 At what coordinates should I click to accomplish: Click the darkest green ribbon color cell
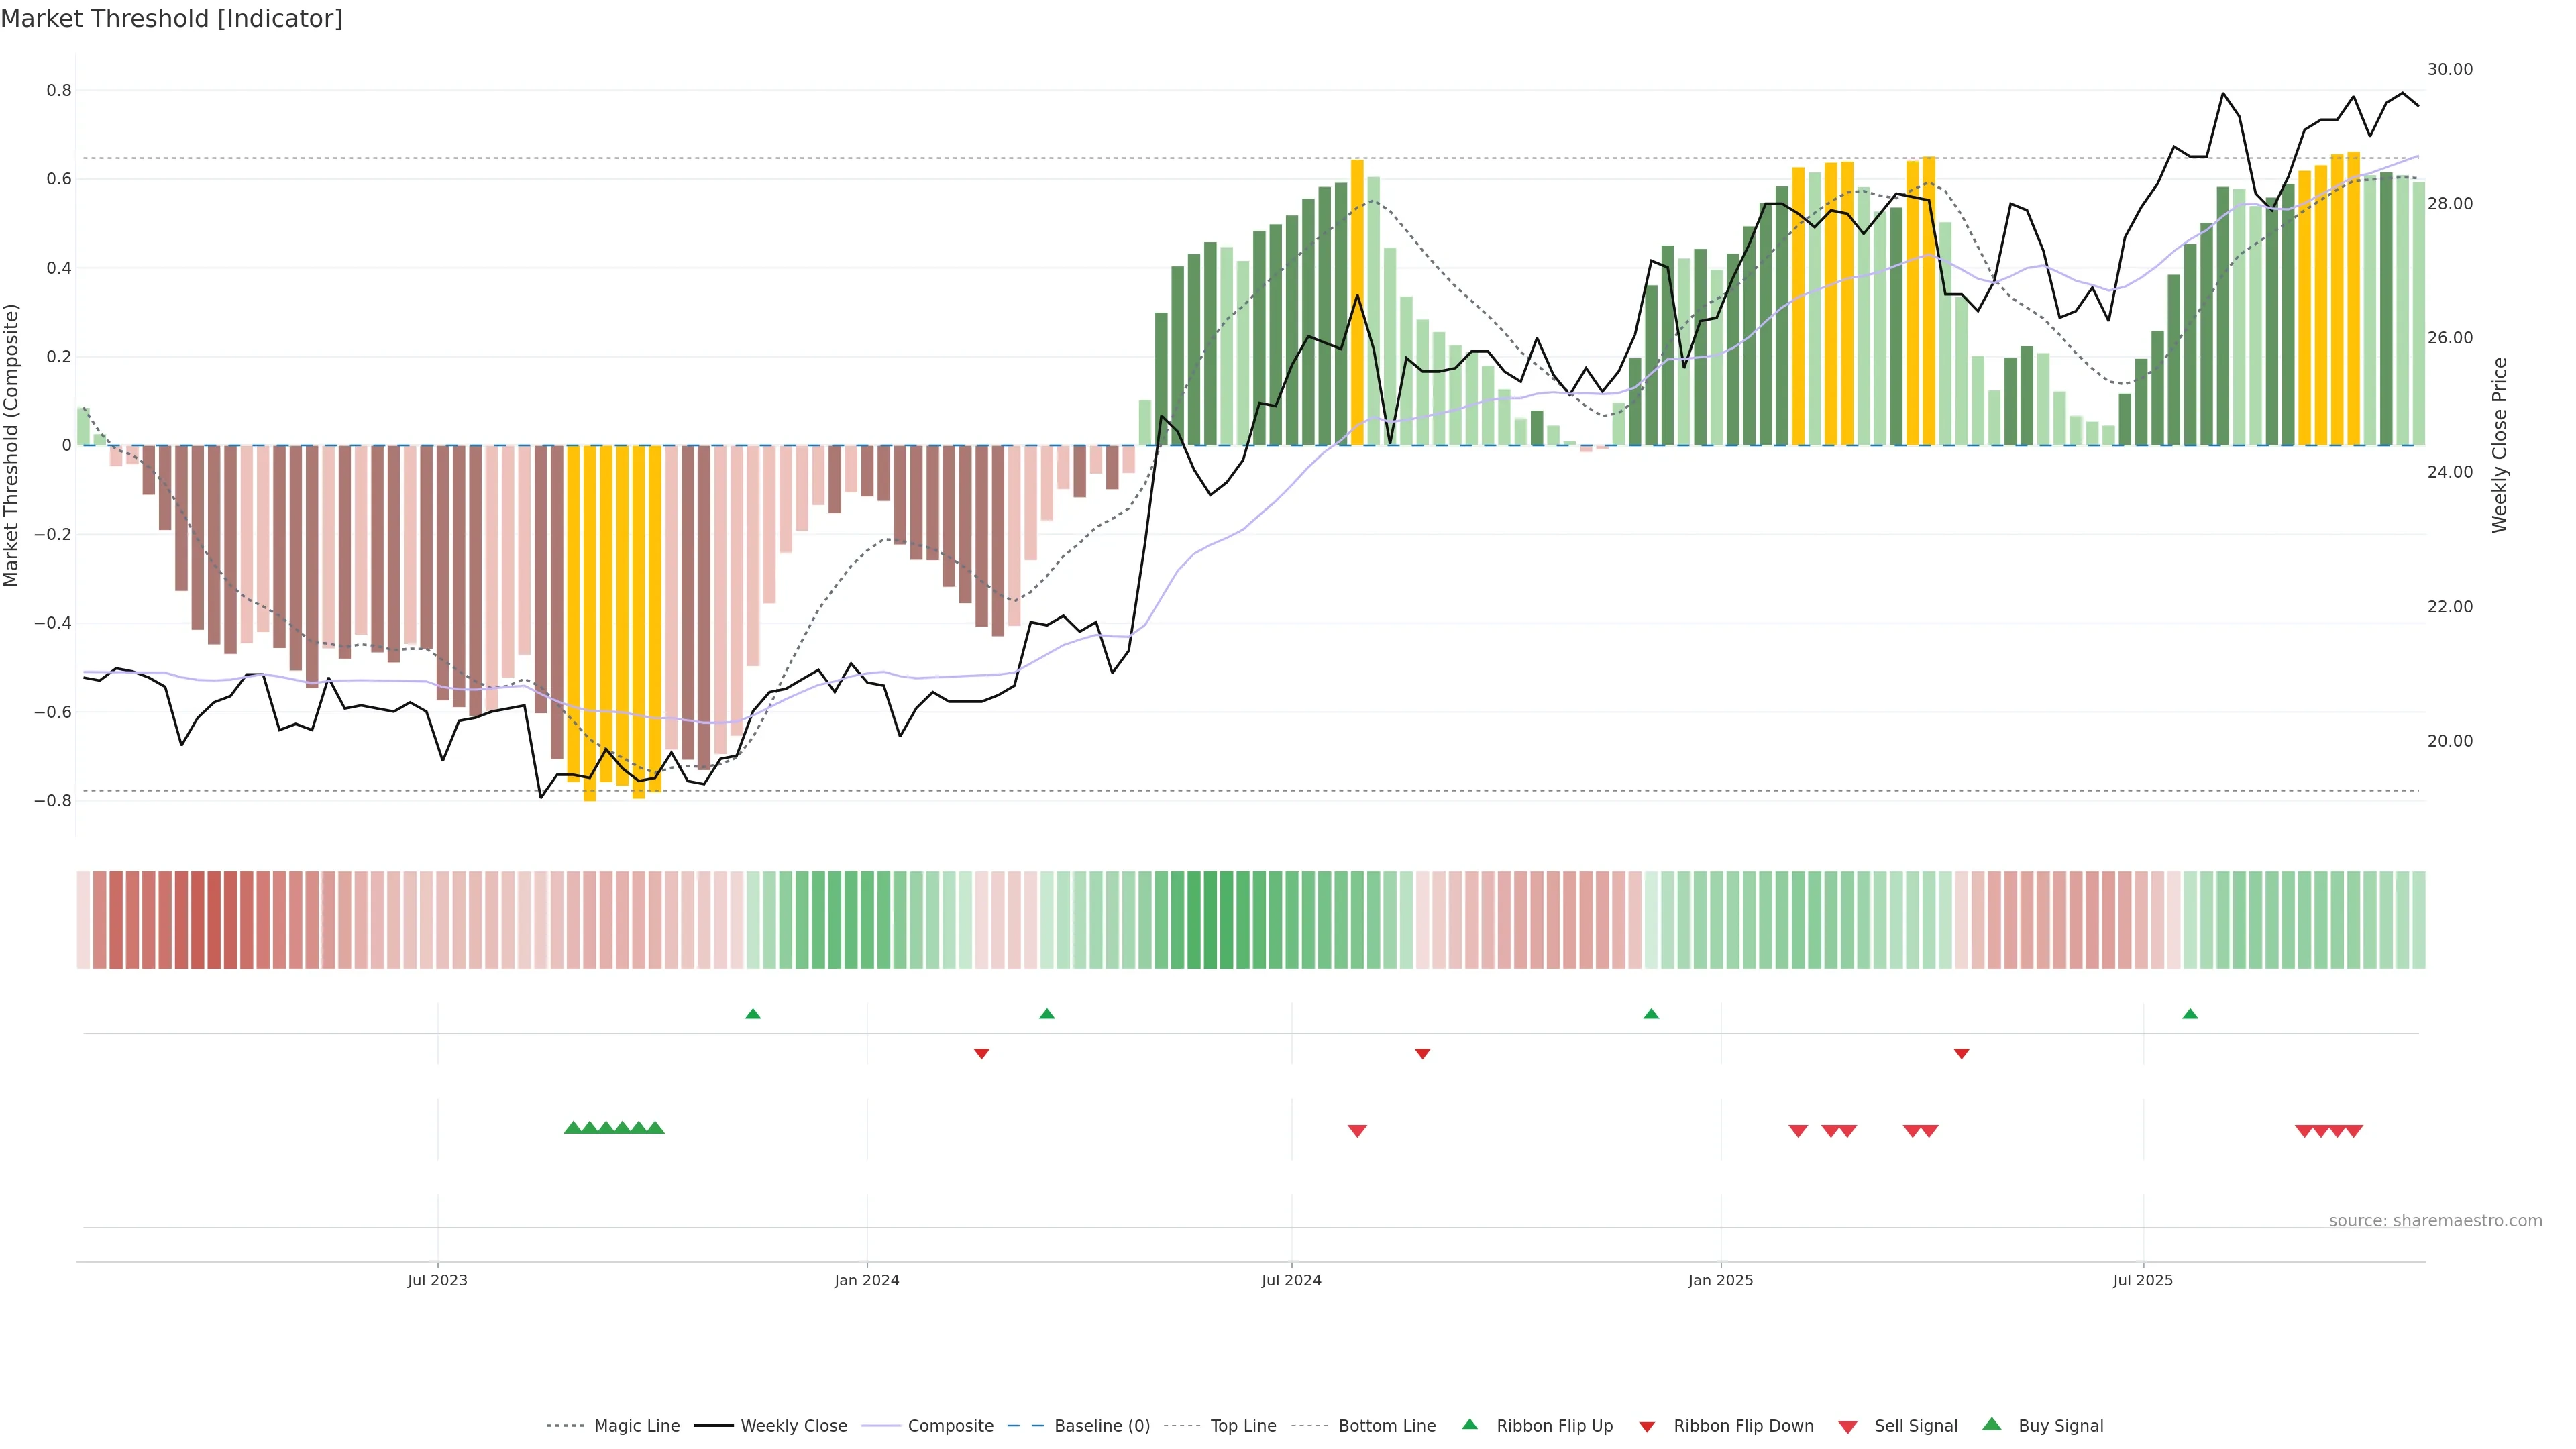point(1210,919)
